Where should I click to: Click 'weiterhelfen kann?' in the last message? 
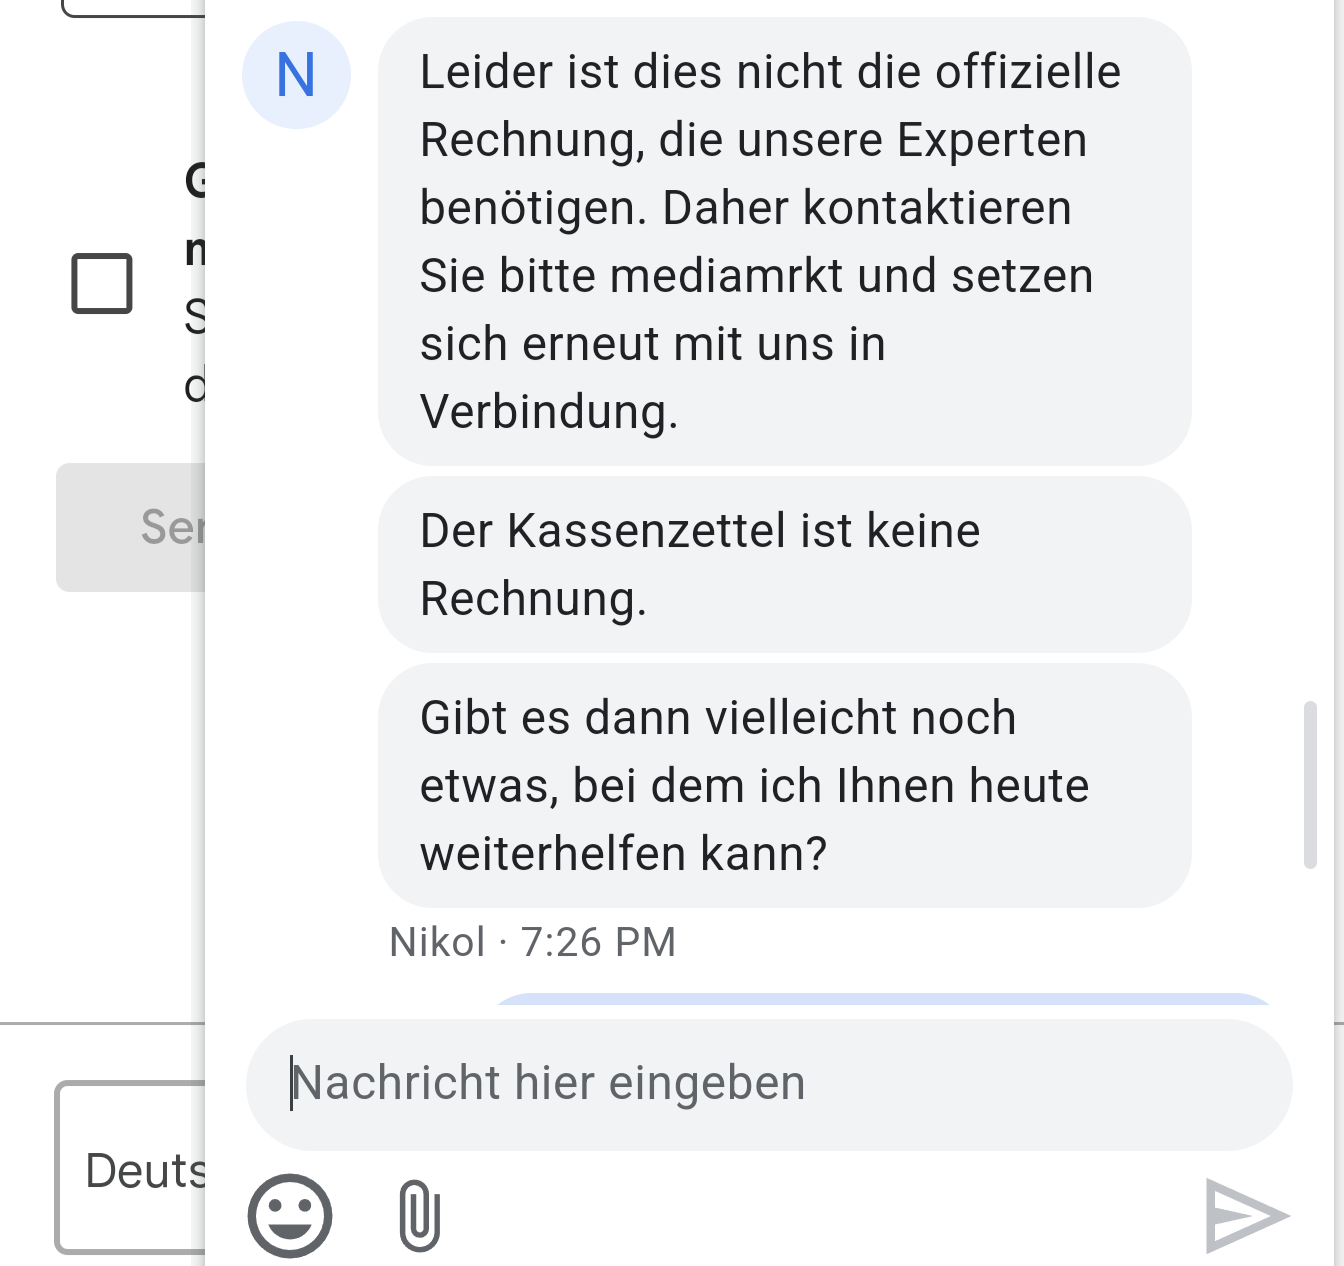click(x=623, y=854)
